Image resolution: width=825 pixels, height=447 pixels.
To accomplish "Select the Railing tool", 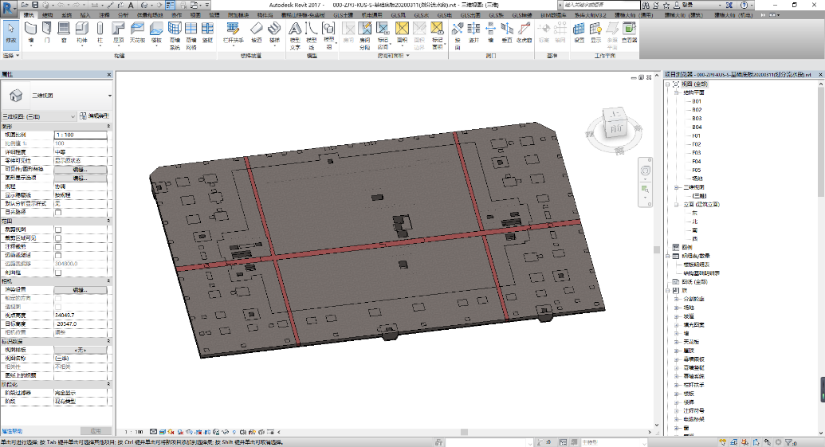I will (x=233, y=33).
